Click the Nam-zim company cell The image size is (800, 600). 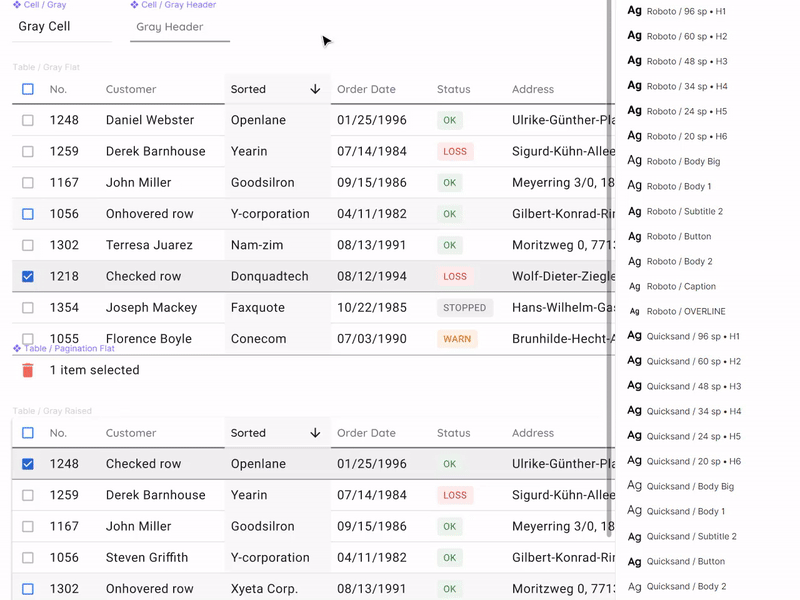pyautogui.click(x=257, y=245)
